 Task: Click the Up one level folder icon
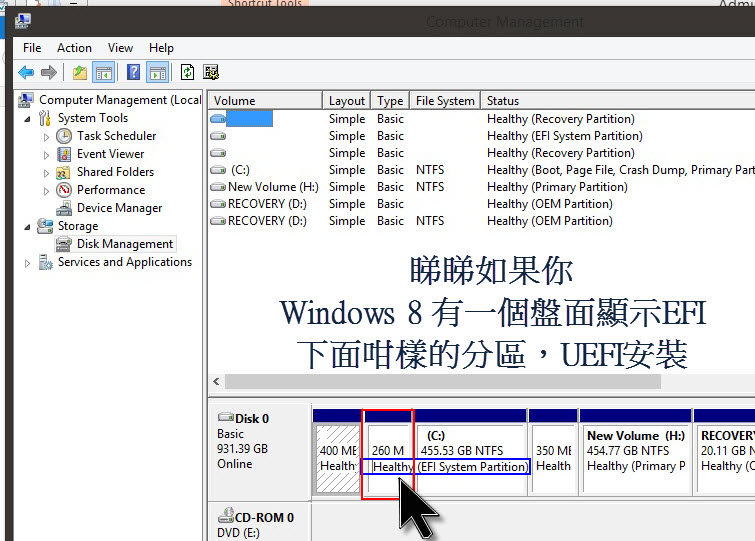coord(80,73)
